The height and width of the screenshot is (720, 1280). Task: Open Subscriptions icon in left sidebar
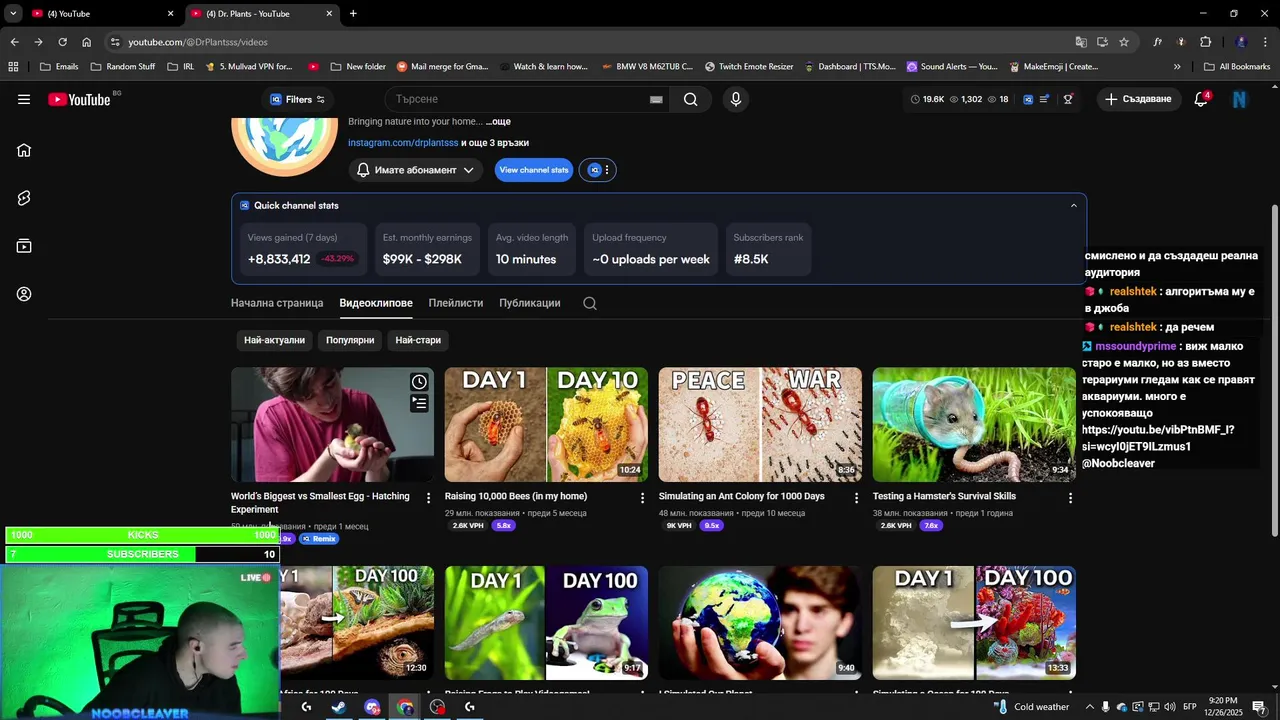tap(24, 246)
